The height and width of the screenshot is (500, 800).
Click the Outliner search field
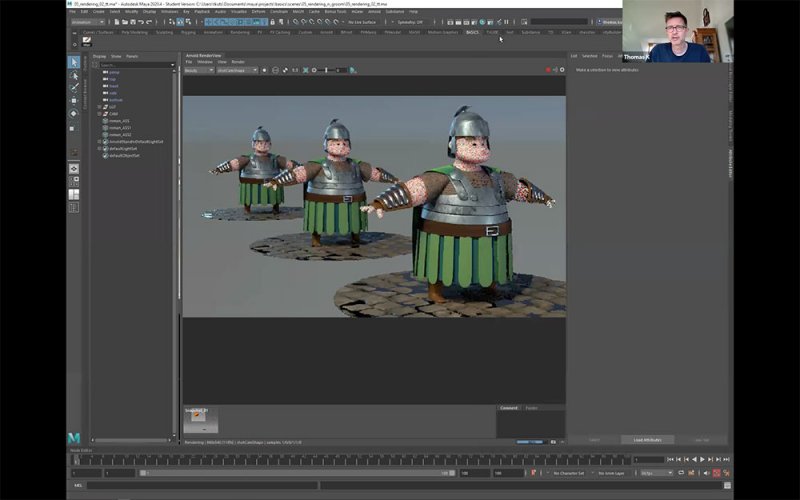[x=137, y=65]
